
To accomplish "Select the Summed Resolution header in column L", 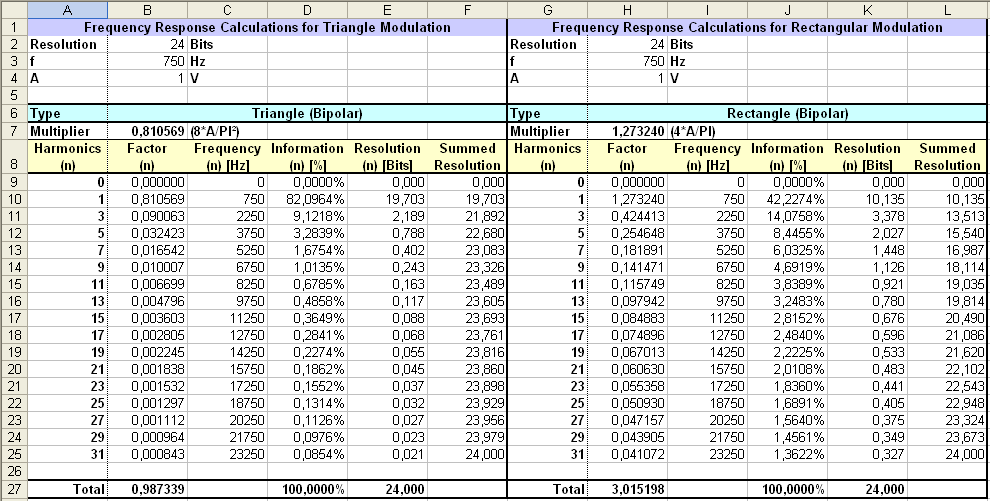I will tap(947, 156).
